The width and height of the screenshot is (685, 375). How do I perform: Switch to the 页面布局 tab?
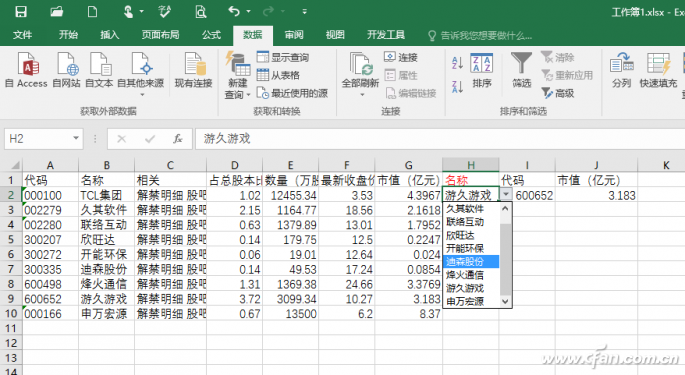[160, 35]
